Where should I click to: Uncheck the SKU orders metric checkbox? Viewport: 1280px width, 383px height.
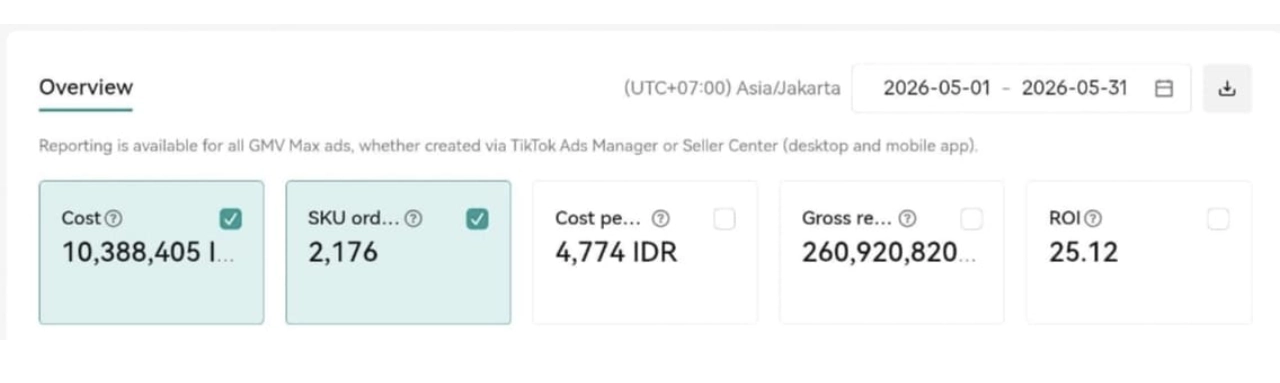(477, 219)
